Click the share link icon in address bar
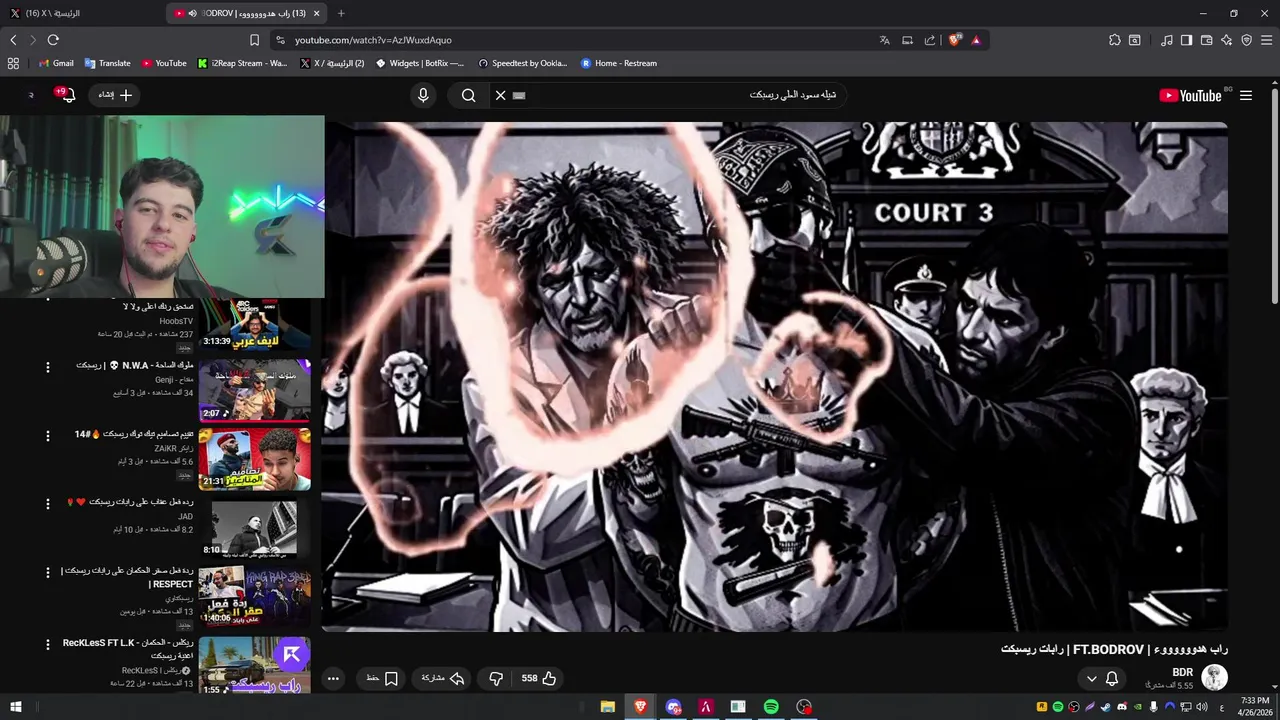Screen dimensions: 1280x720 tap(930, 40)
